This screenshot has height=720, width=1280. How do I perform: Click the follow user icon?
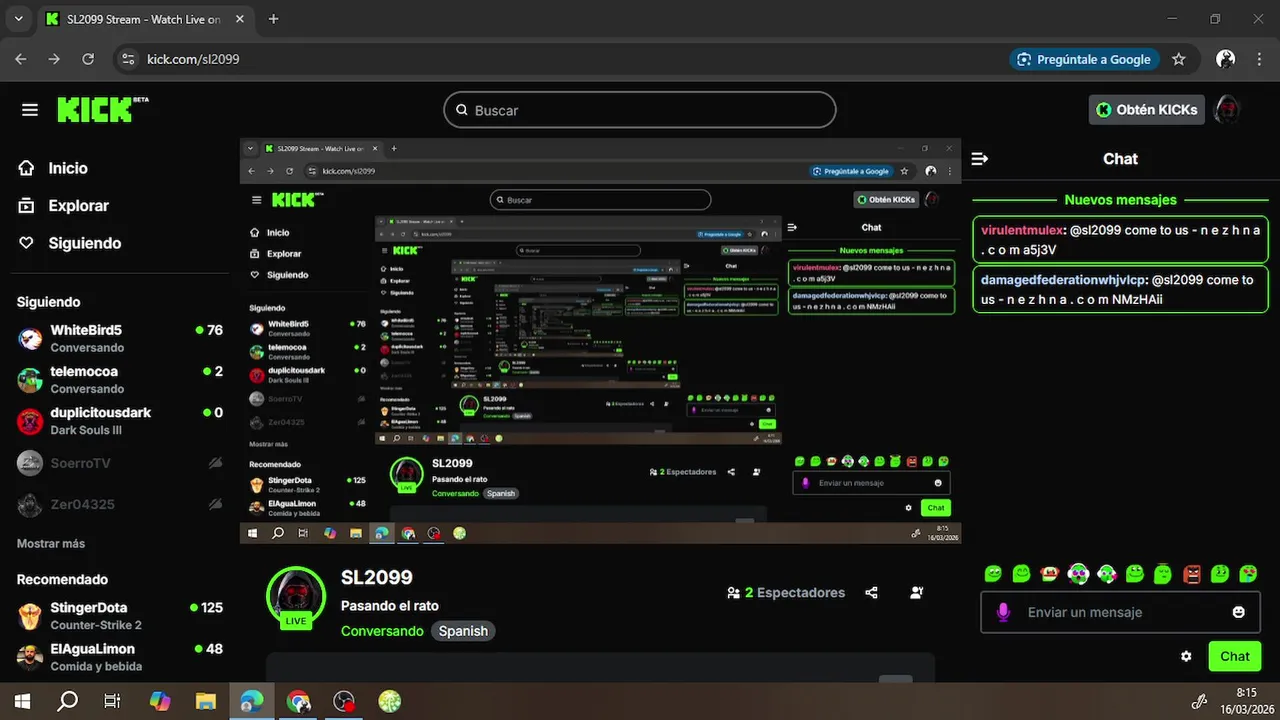pos(917,593)
